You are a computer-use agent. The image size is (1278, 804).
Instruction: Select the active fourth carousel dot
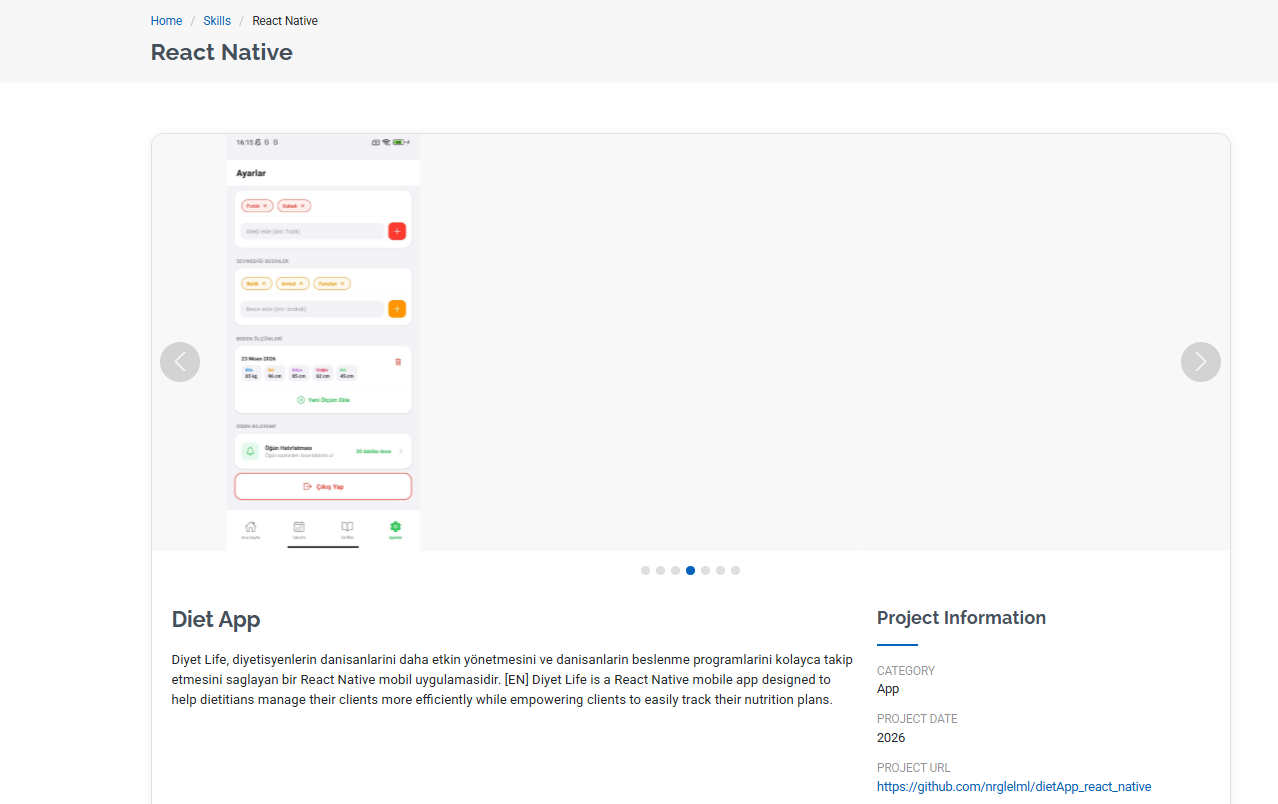(691, 571)
